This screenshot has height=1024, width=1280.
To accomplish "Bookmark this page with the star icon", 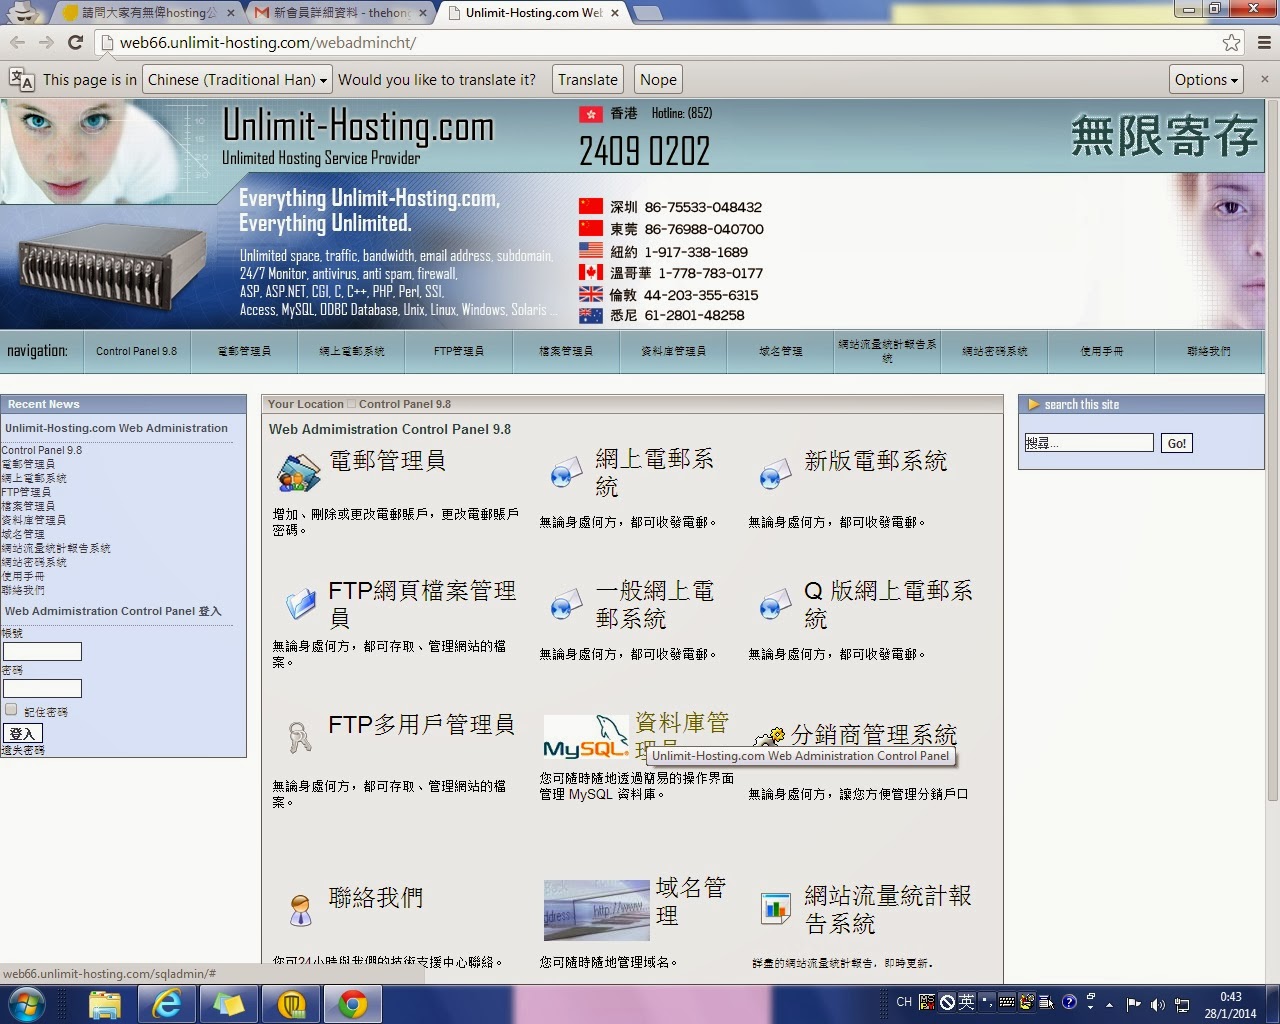I will 1231,42.
